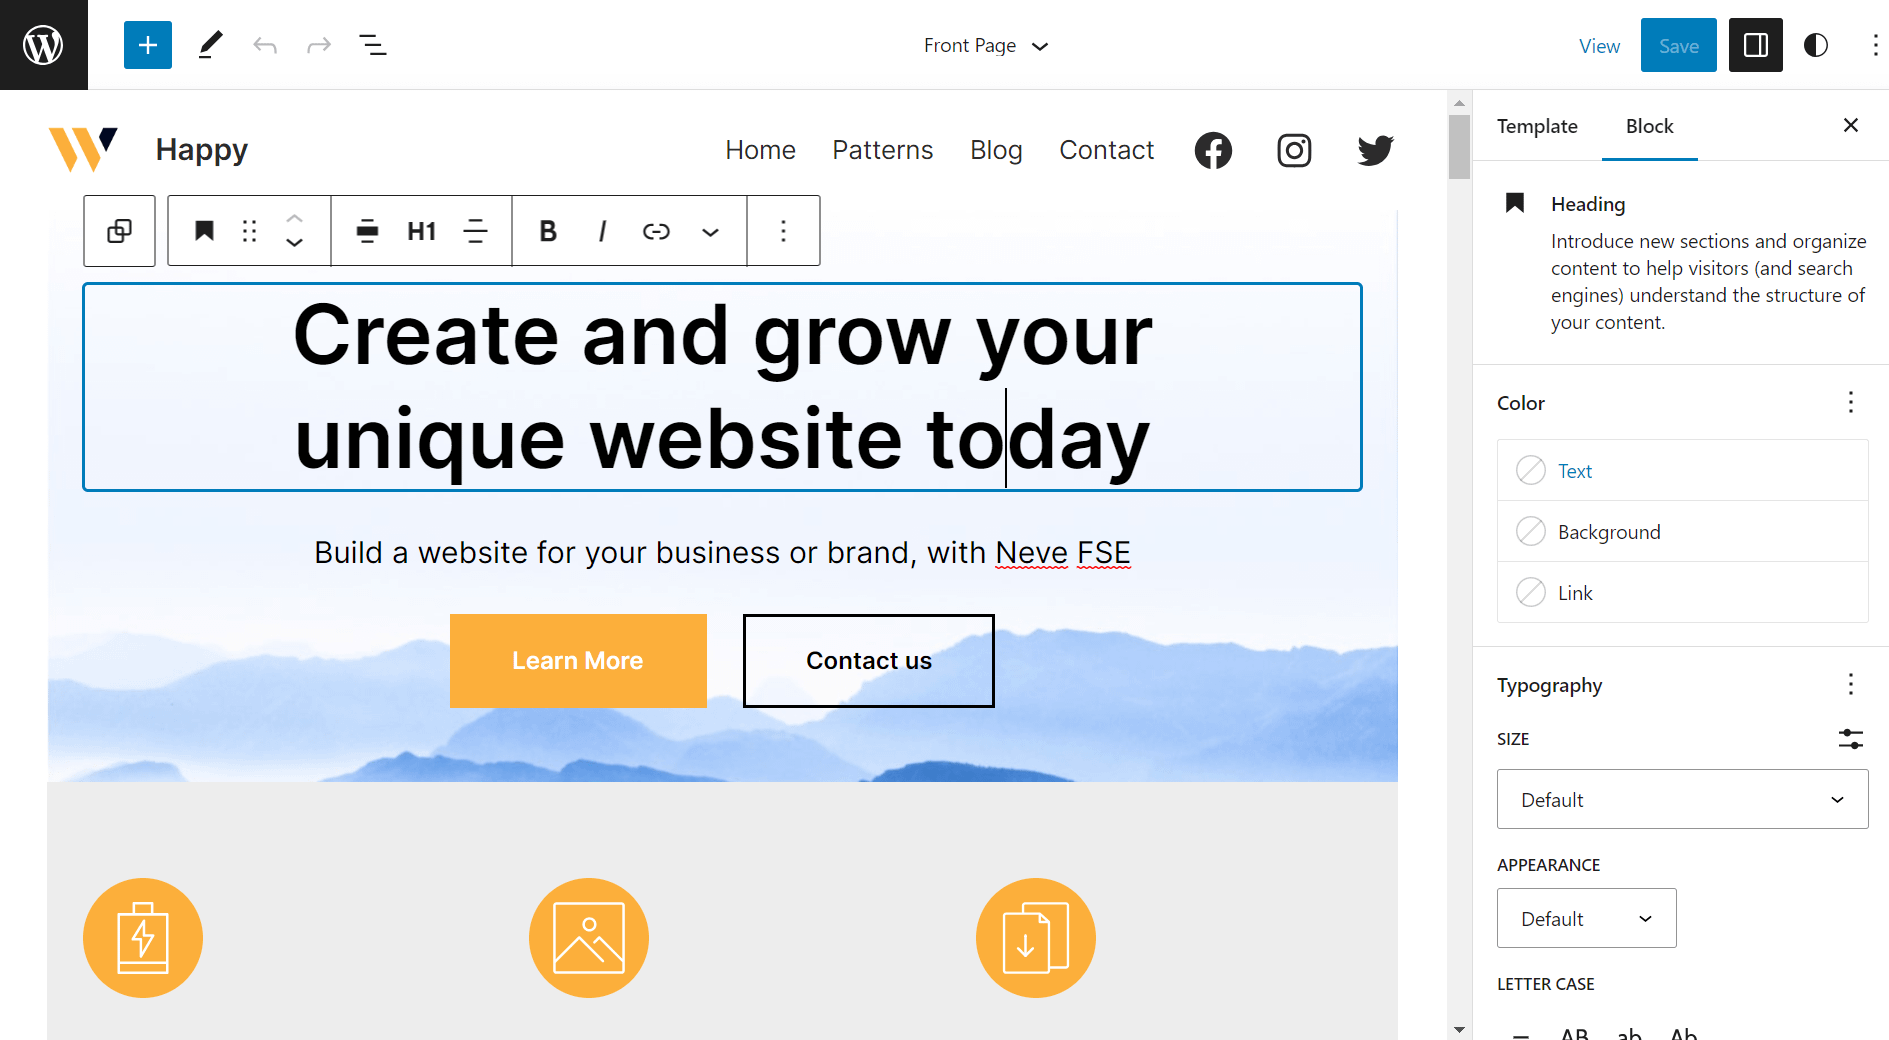Screen dimensions: 1889x1040
Task: Select the Heading block description text
Action: pyautogui.click(x=1708, y=282)
